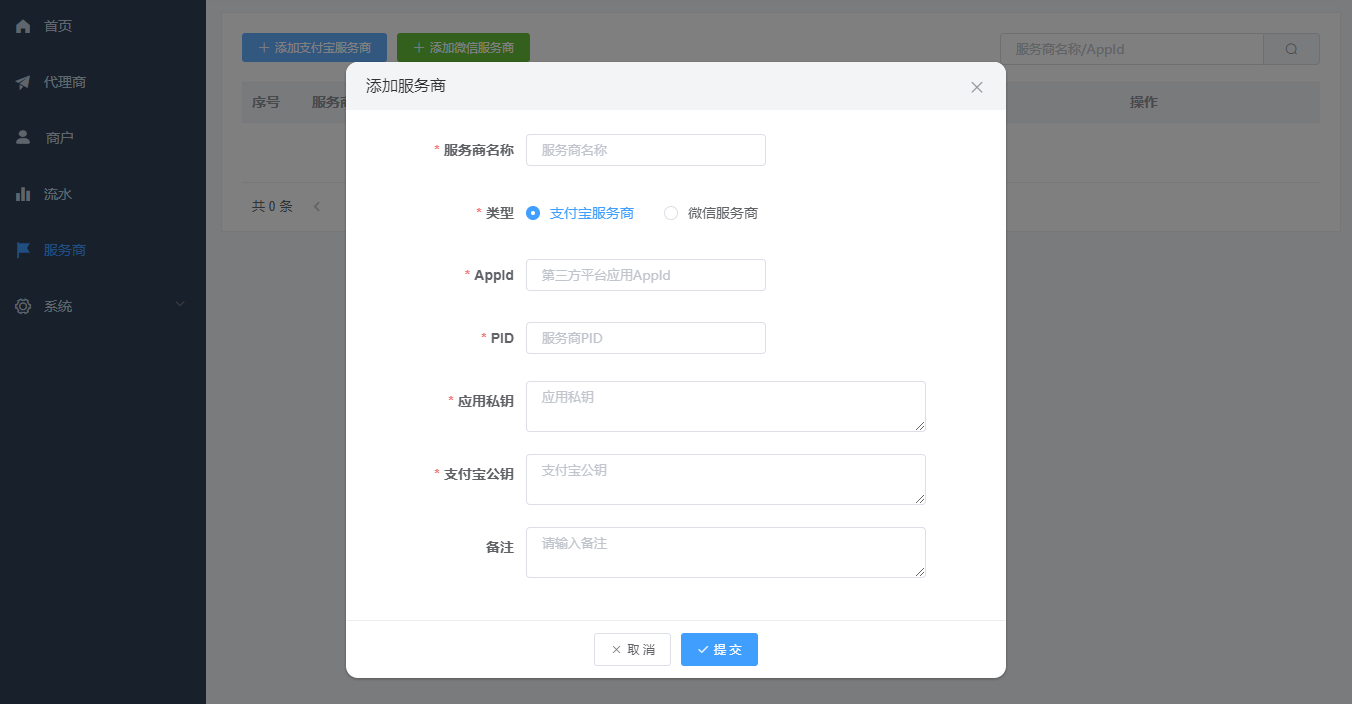
Task: Expand the 系统 menu chevron
Action: [179, 305]
